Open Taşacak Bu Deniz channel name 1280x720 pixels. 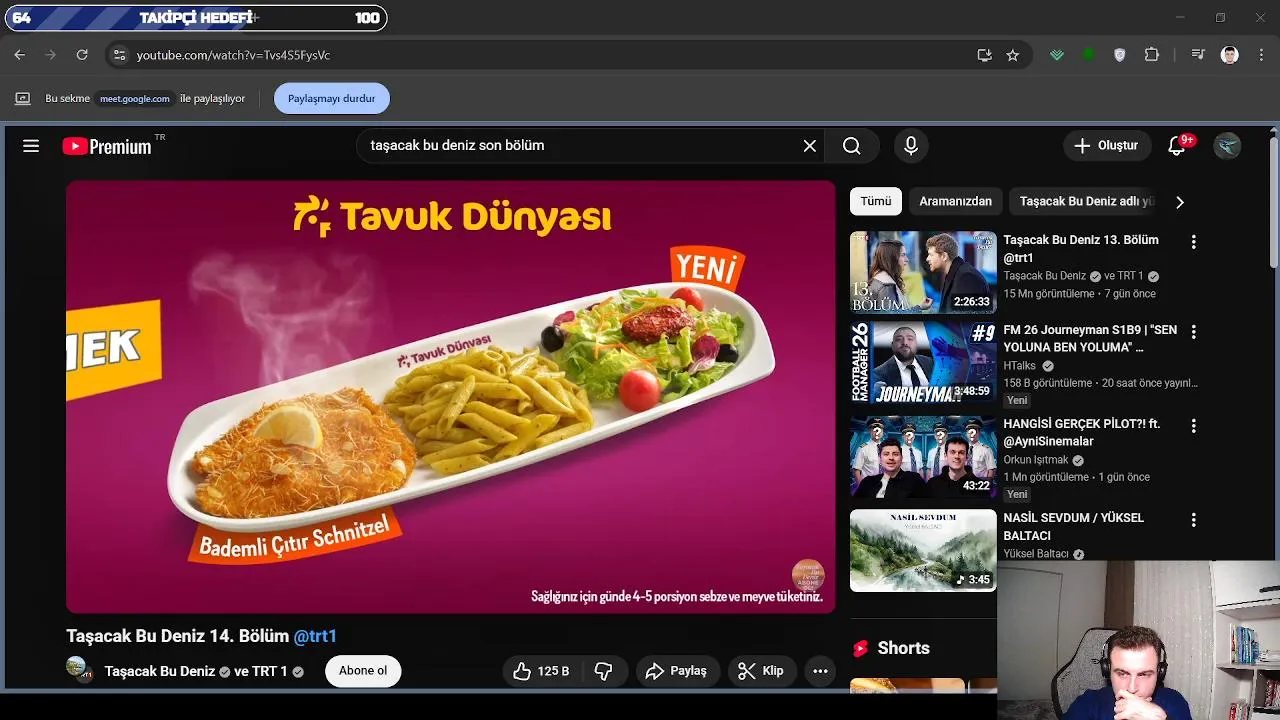160,671
